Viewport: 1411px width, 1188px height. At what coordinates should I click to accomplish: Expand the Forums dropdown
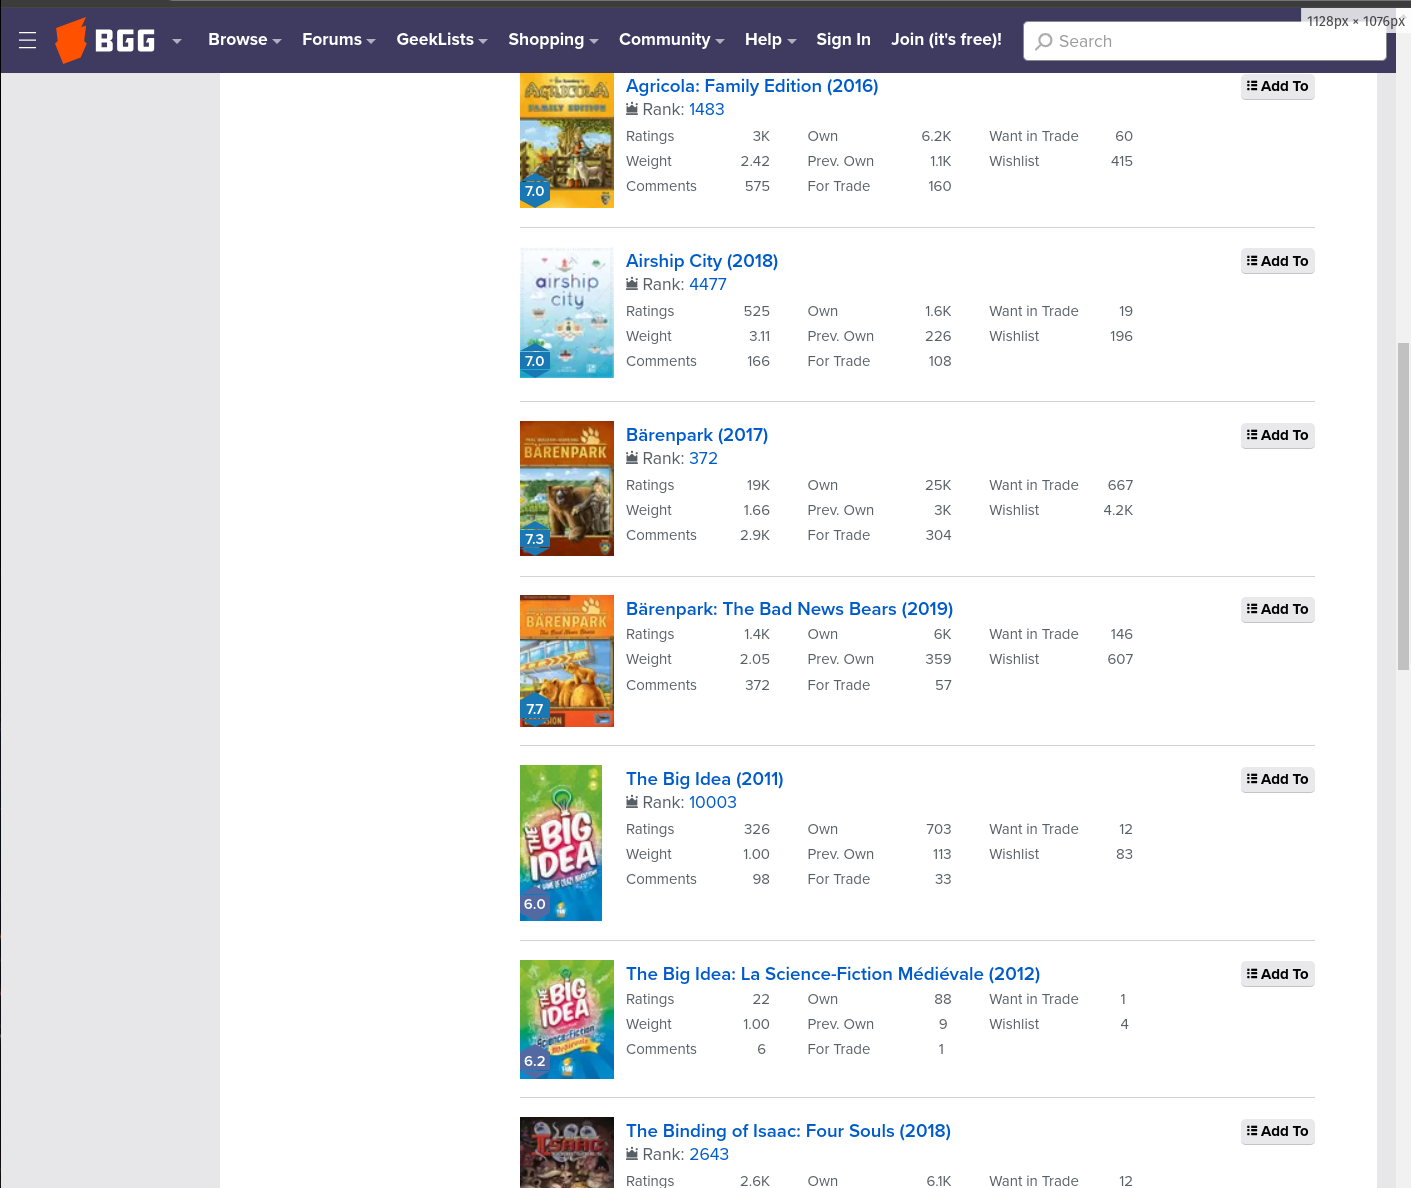338,40
